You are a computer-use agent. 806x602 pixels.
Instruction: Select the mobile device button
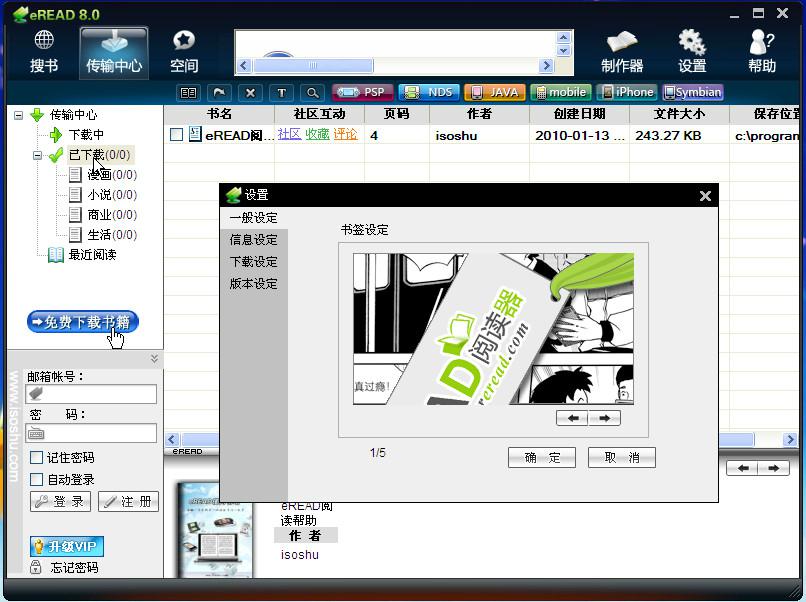(x=561, y=93)
